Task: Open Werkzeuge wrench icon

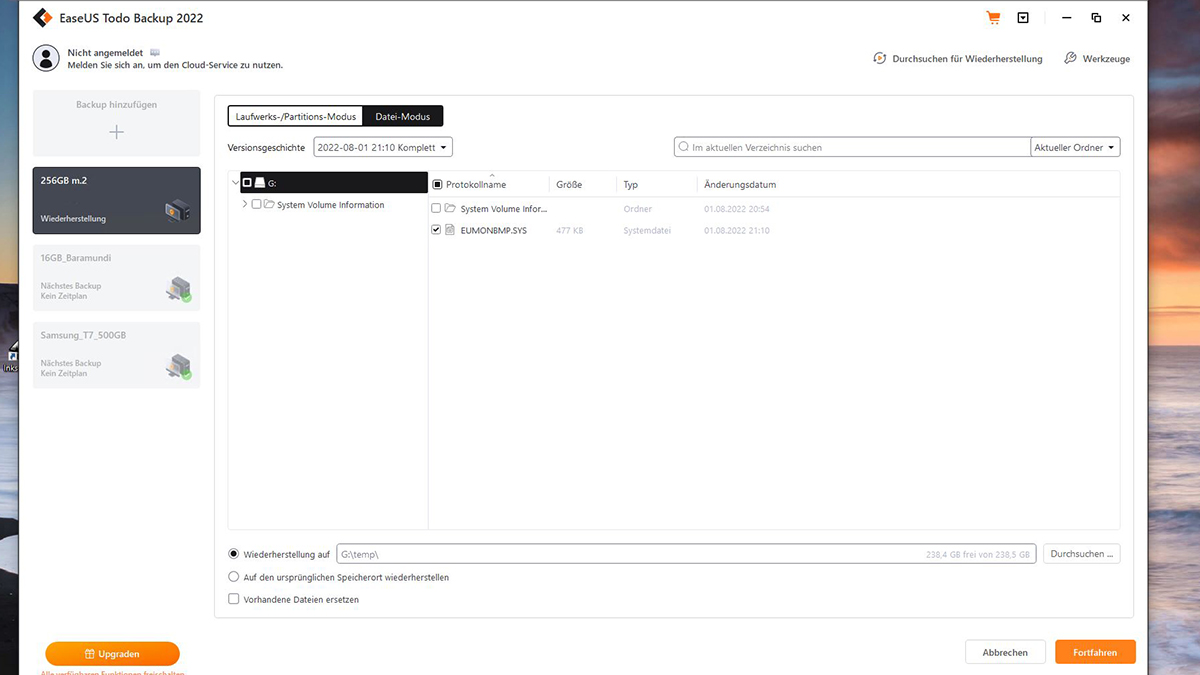Action: click(x=1070, y=59)
